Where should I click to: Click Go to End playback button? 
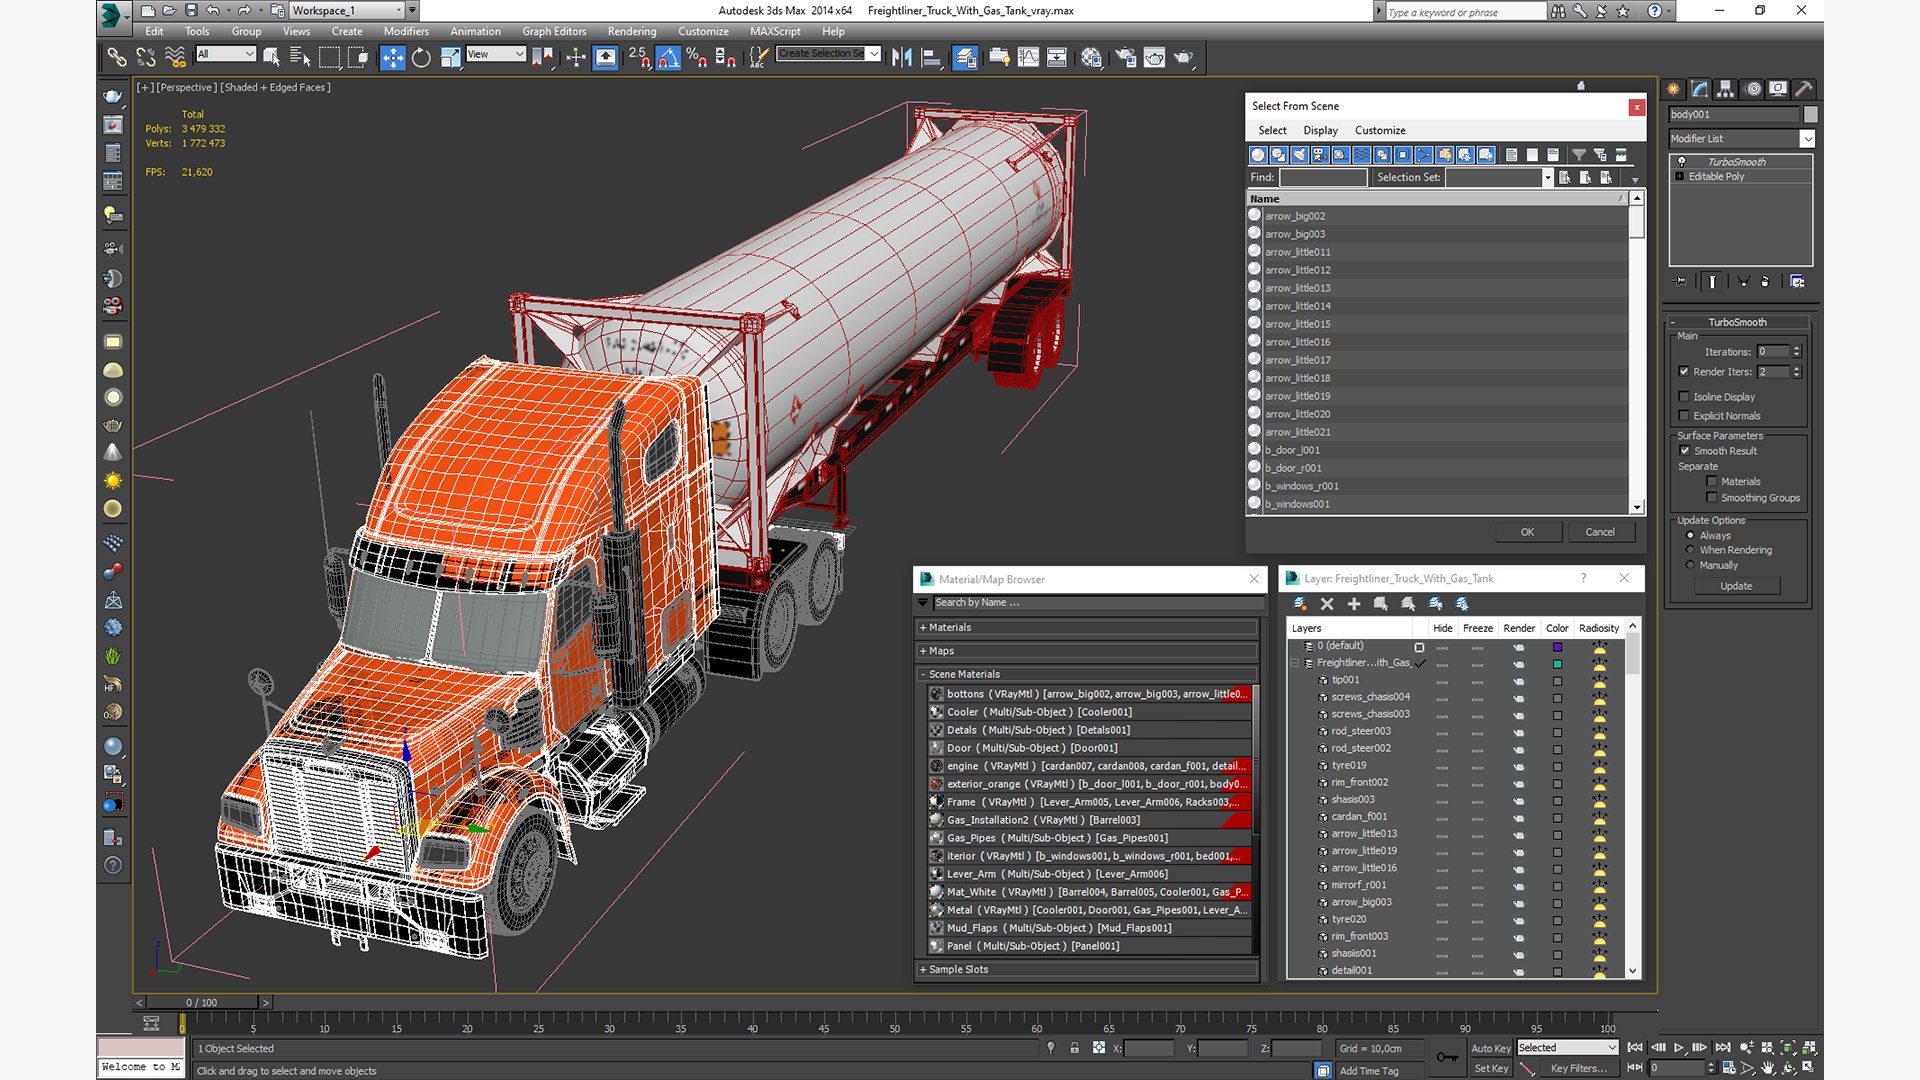pos(1723,1048)
